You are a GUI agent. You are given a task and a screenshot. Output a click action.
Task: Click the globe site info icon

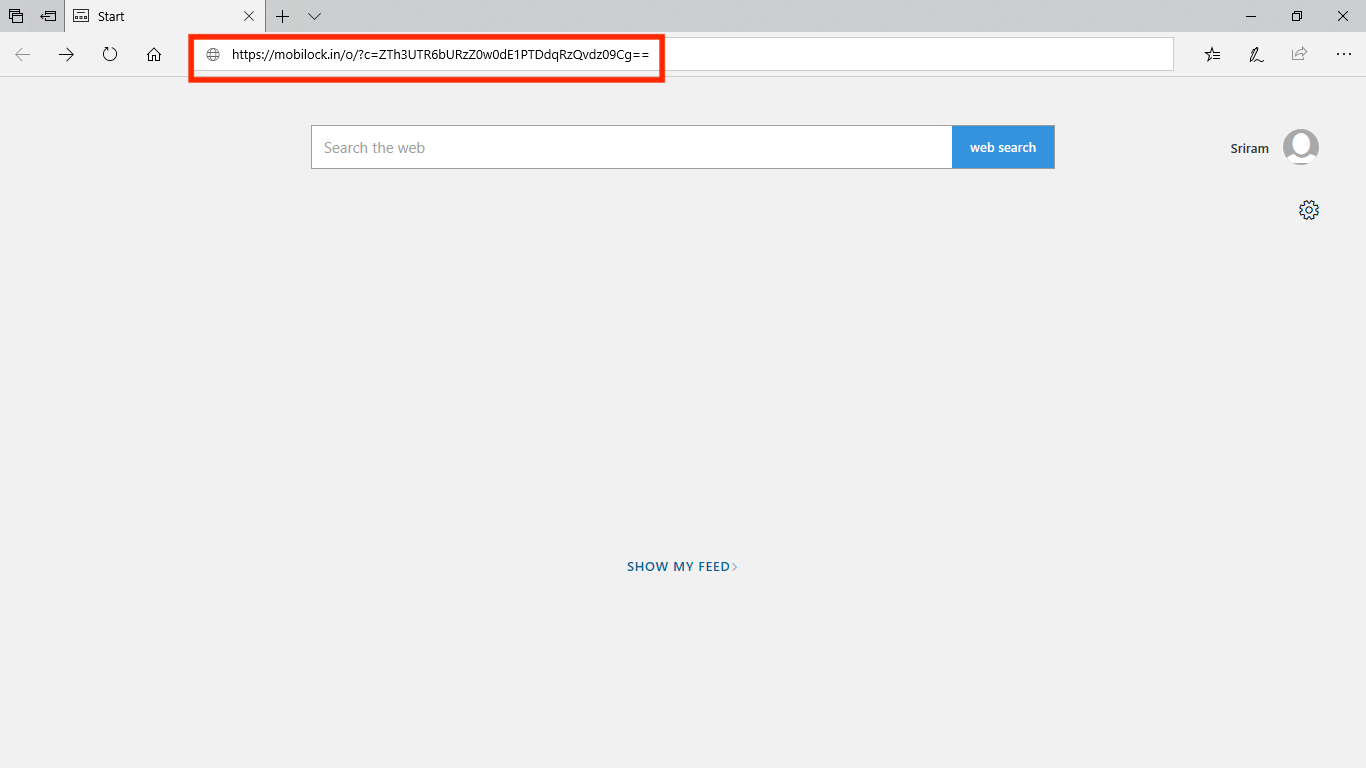[x=212, y=55]
